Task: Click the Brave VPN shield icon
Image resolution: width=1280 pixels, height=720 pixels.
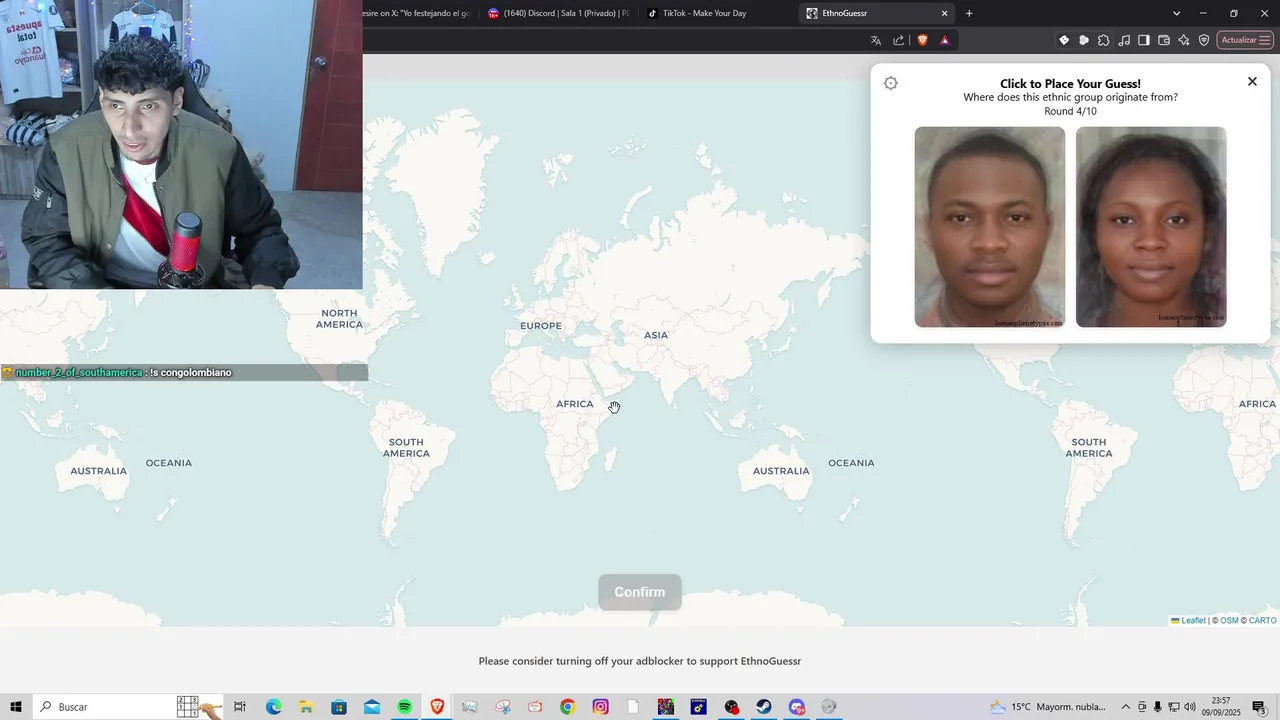Action: (x=1204, y=40)
